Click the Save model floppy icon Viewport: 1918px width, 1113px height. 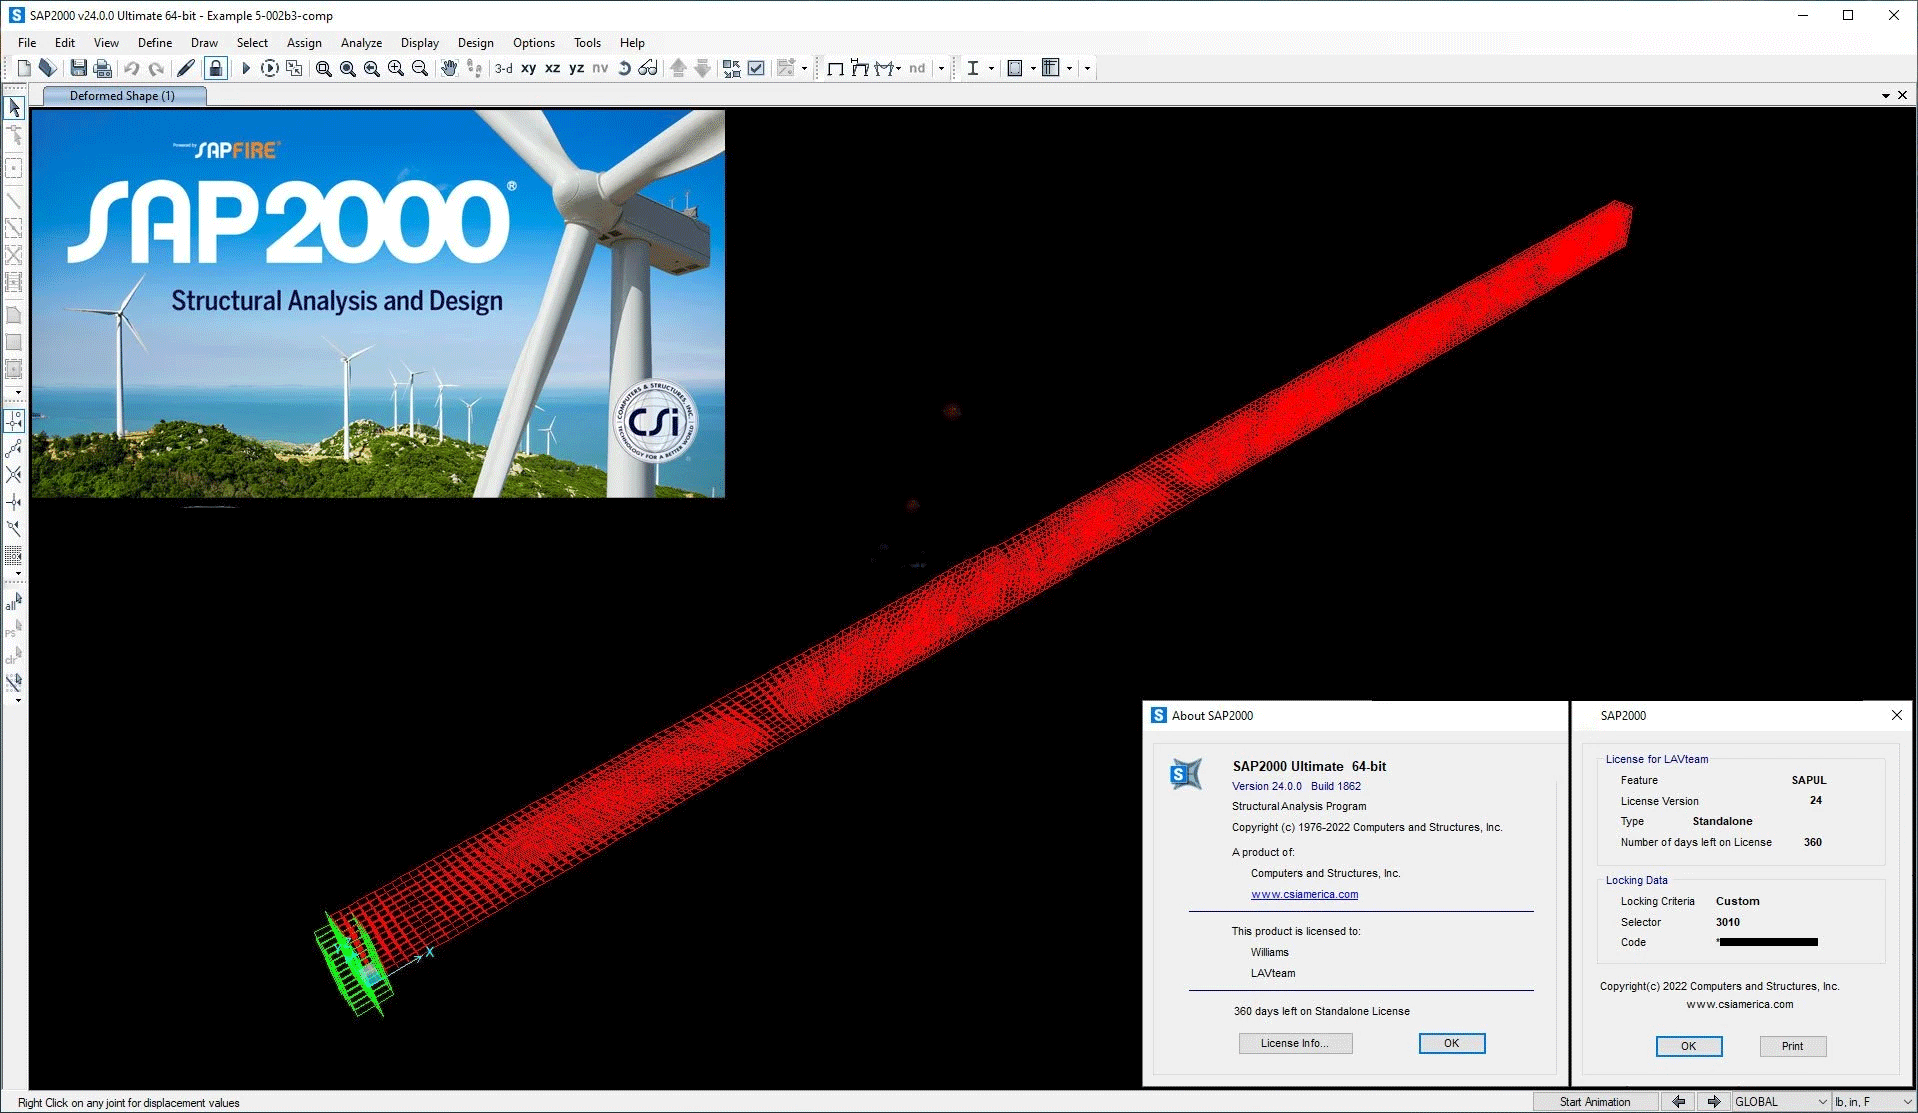78,68
